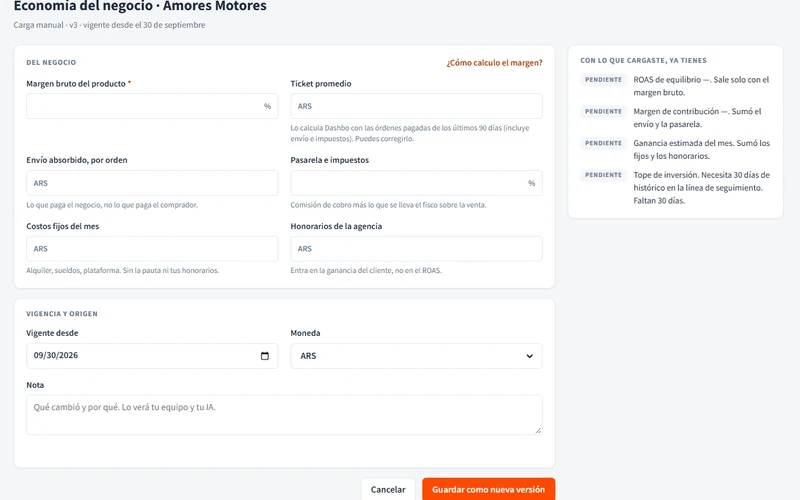Select the Costos fijos del mes input

(x=152, y=248)
